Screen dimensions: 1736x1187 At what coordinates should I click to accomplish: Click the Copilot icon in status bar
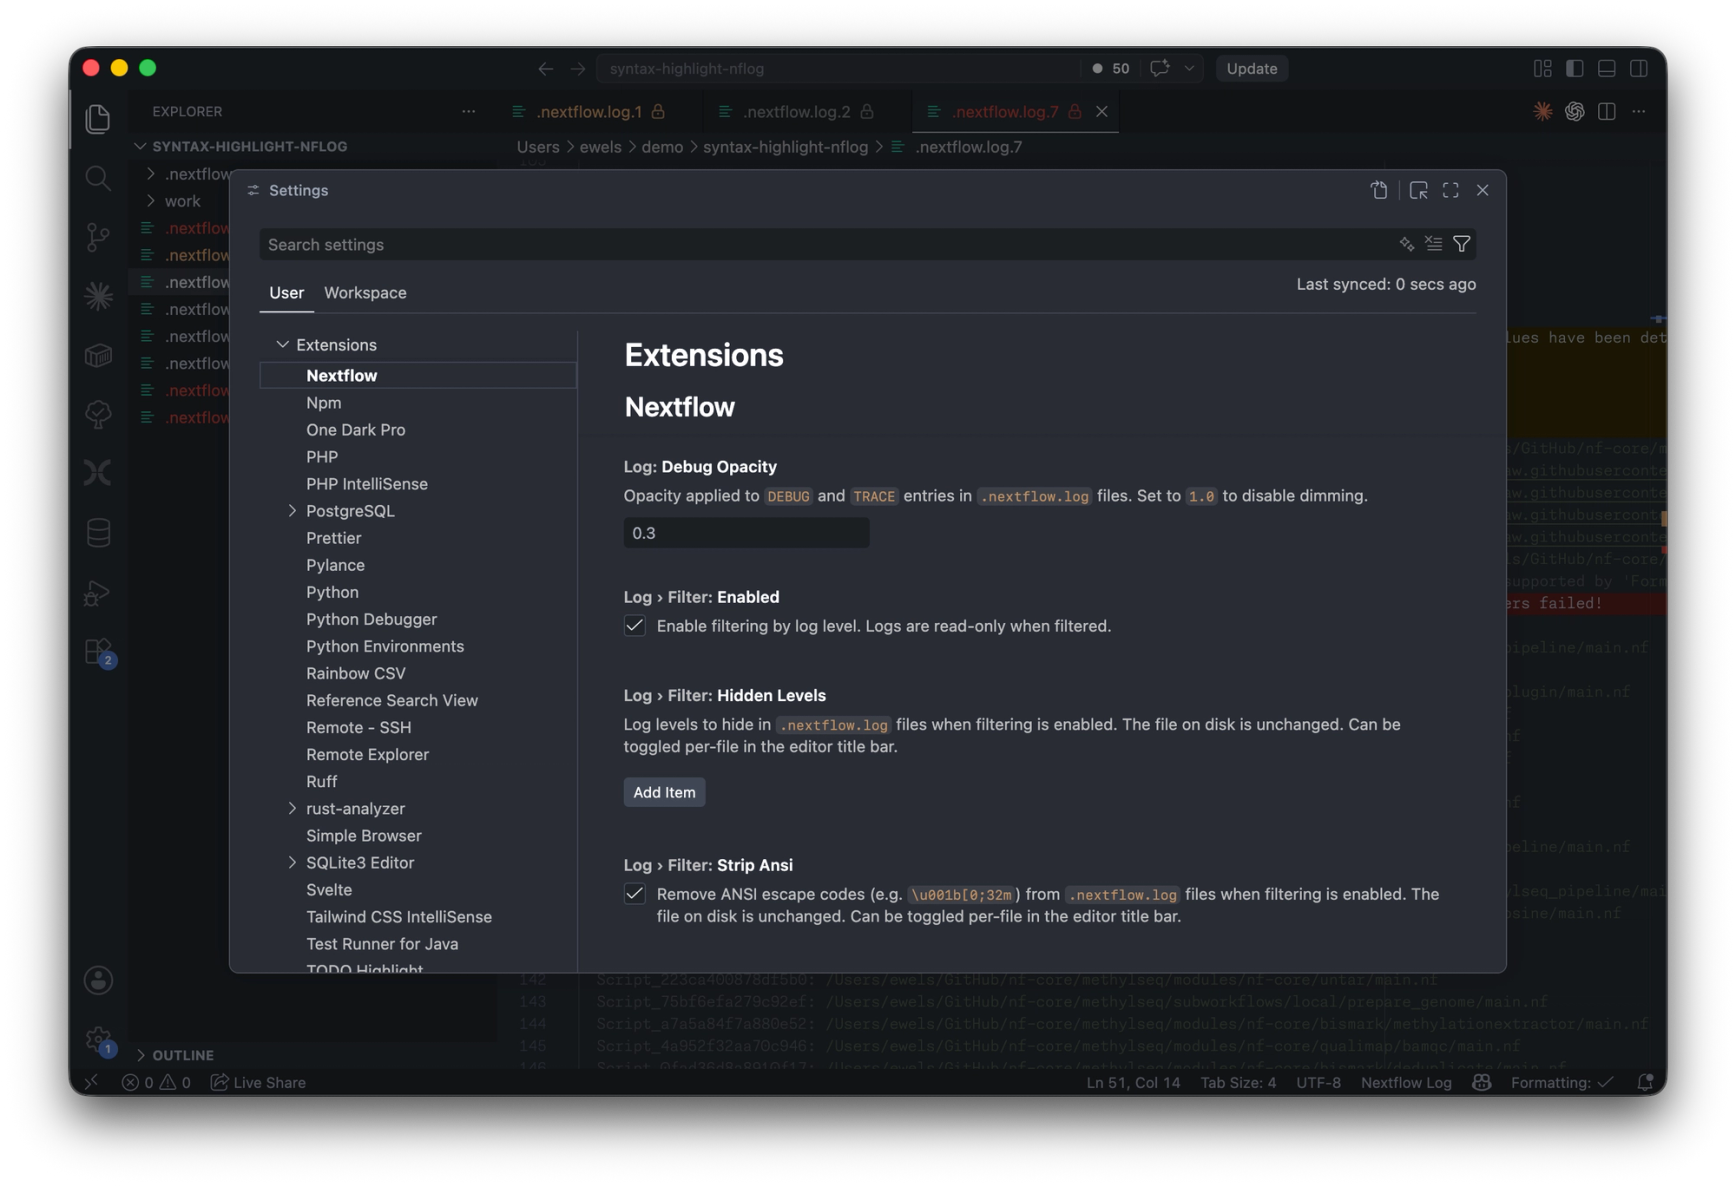coord(1481,1082)
